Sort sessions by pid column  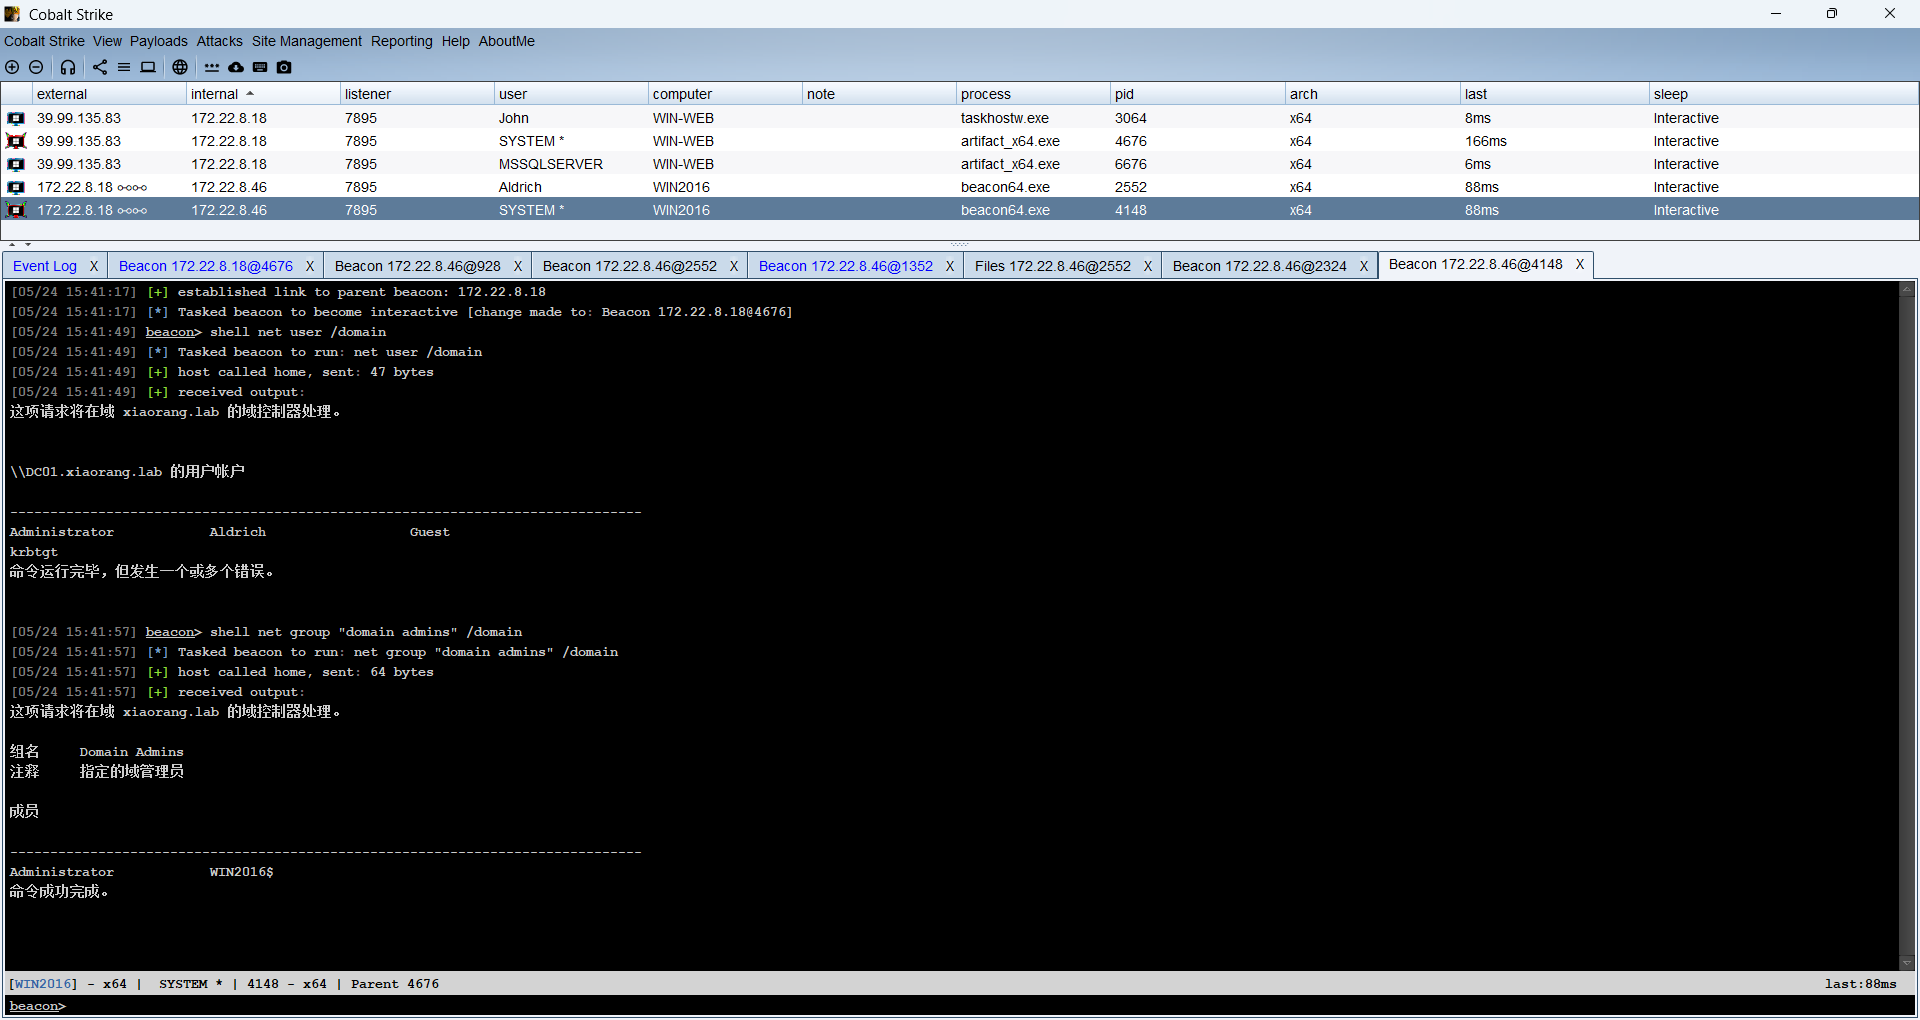[1198, 94]
